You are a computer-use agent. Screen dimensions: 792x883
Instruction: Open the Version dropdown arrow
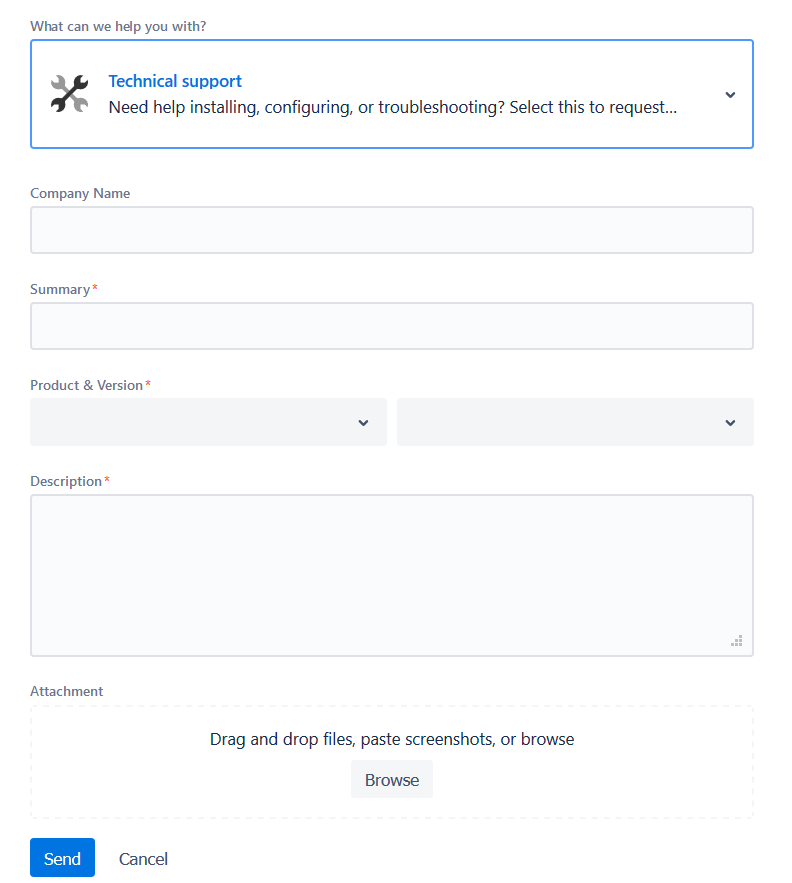(730, 421)
